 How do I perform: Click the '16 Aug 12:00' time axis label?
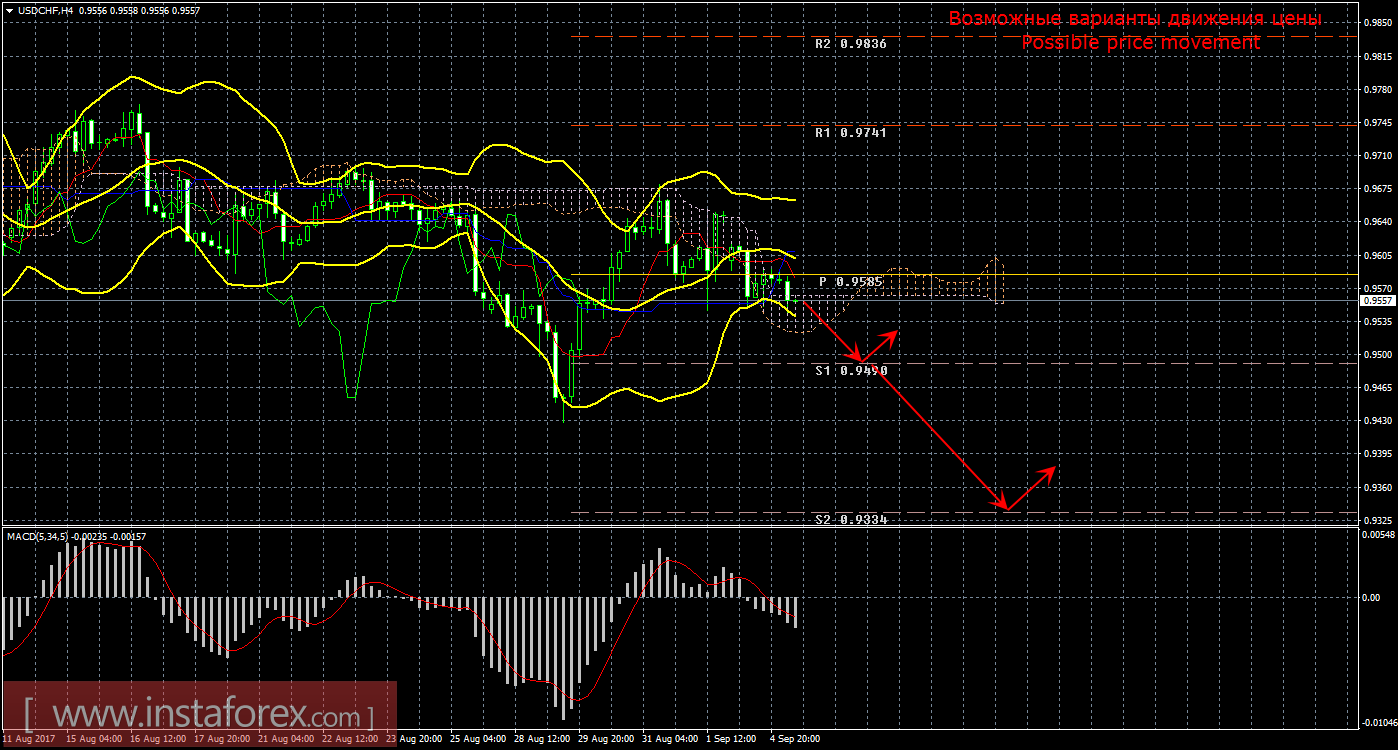(x=158, y=739)
